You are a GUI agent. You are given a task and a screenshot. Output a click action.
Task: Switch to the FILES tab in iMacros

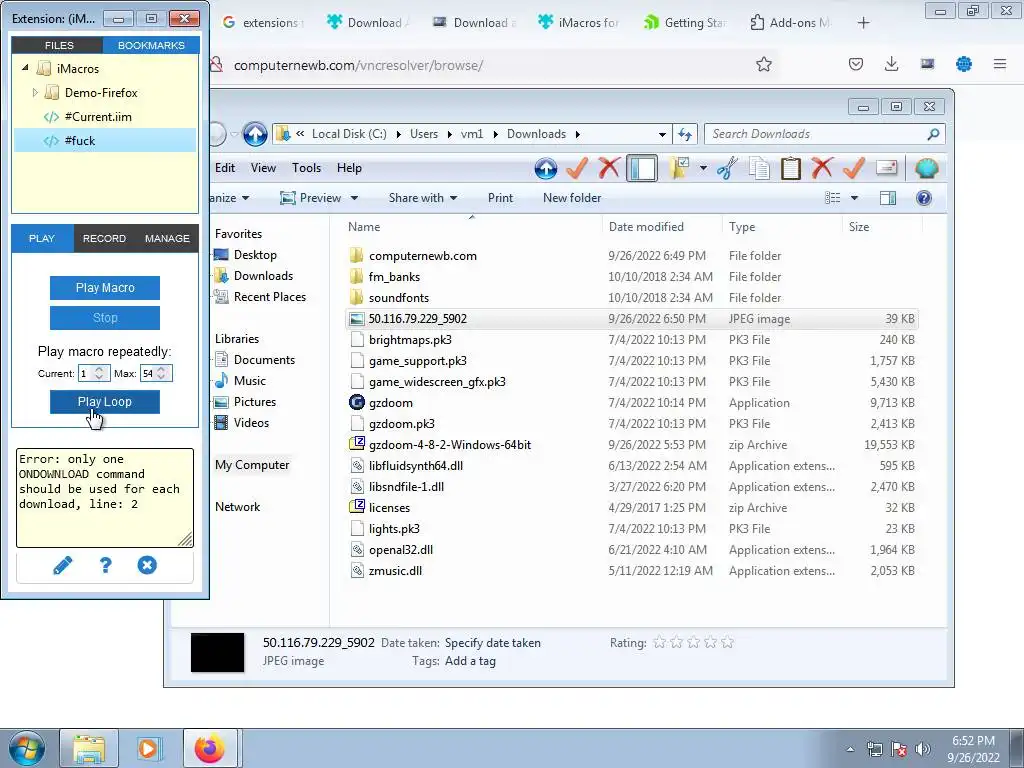point(59,45)
